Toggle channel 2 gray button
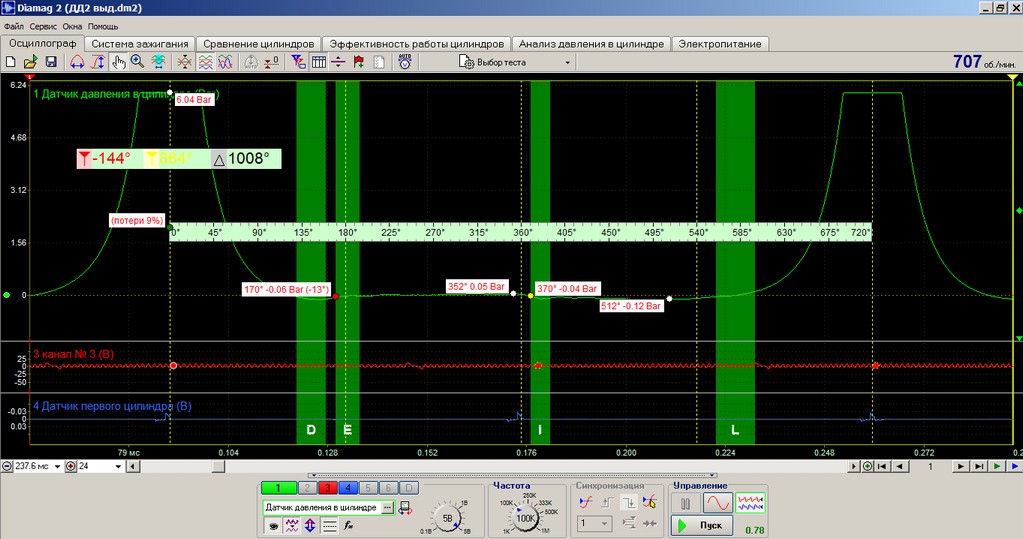This screenshot has width=1023, height=539. [307, 487]
